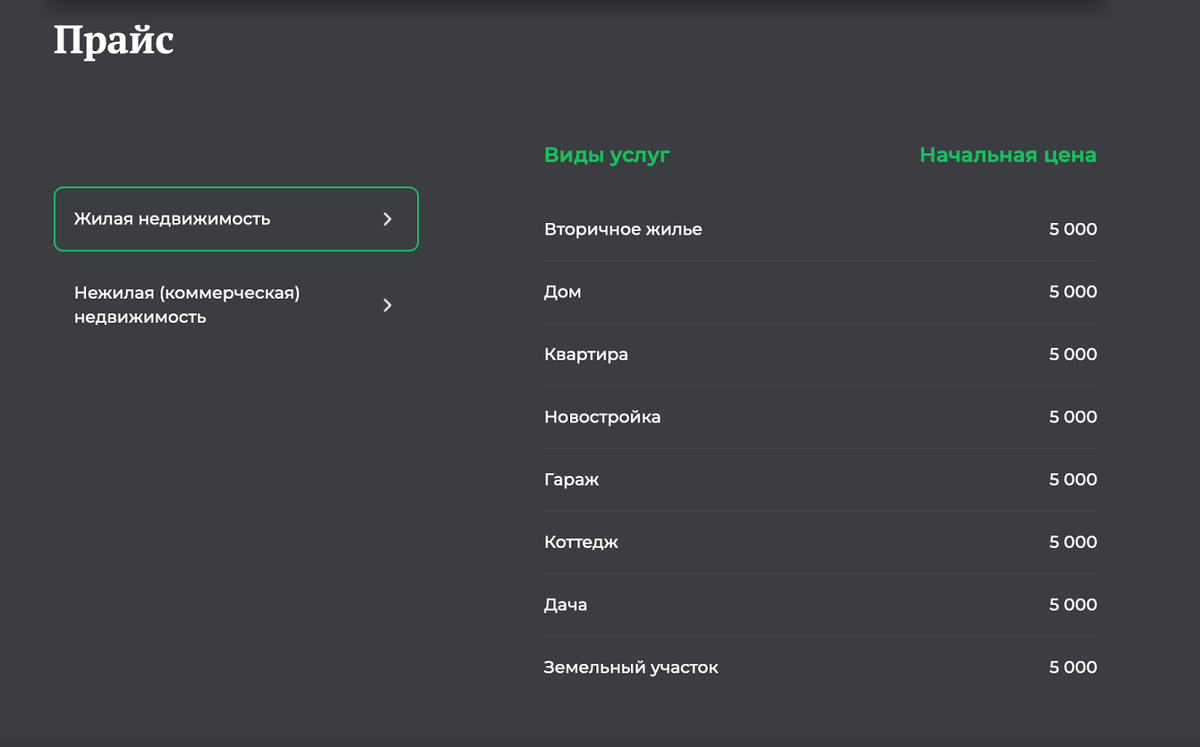Click chevron arrow beside Жилая недвижимость
The width and height of the screenshot is (1200, 747).
pos(388,219)
